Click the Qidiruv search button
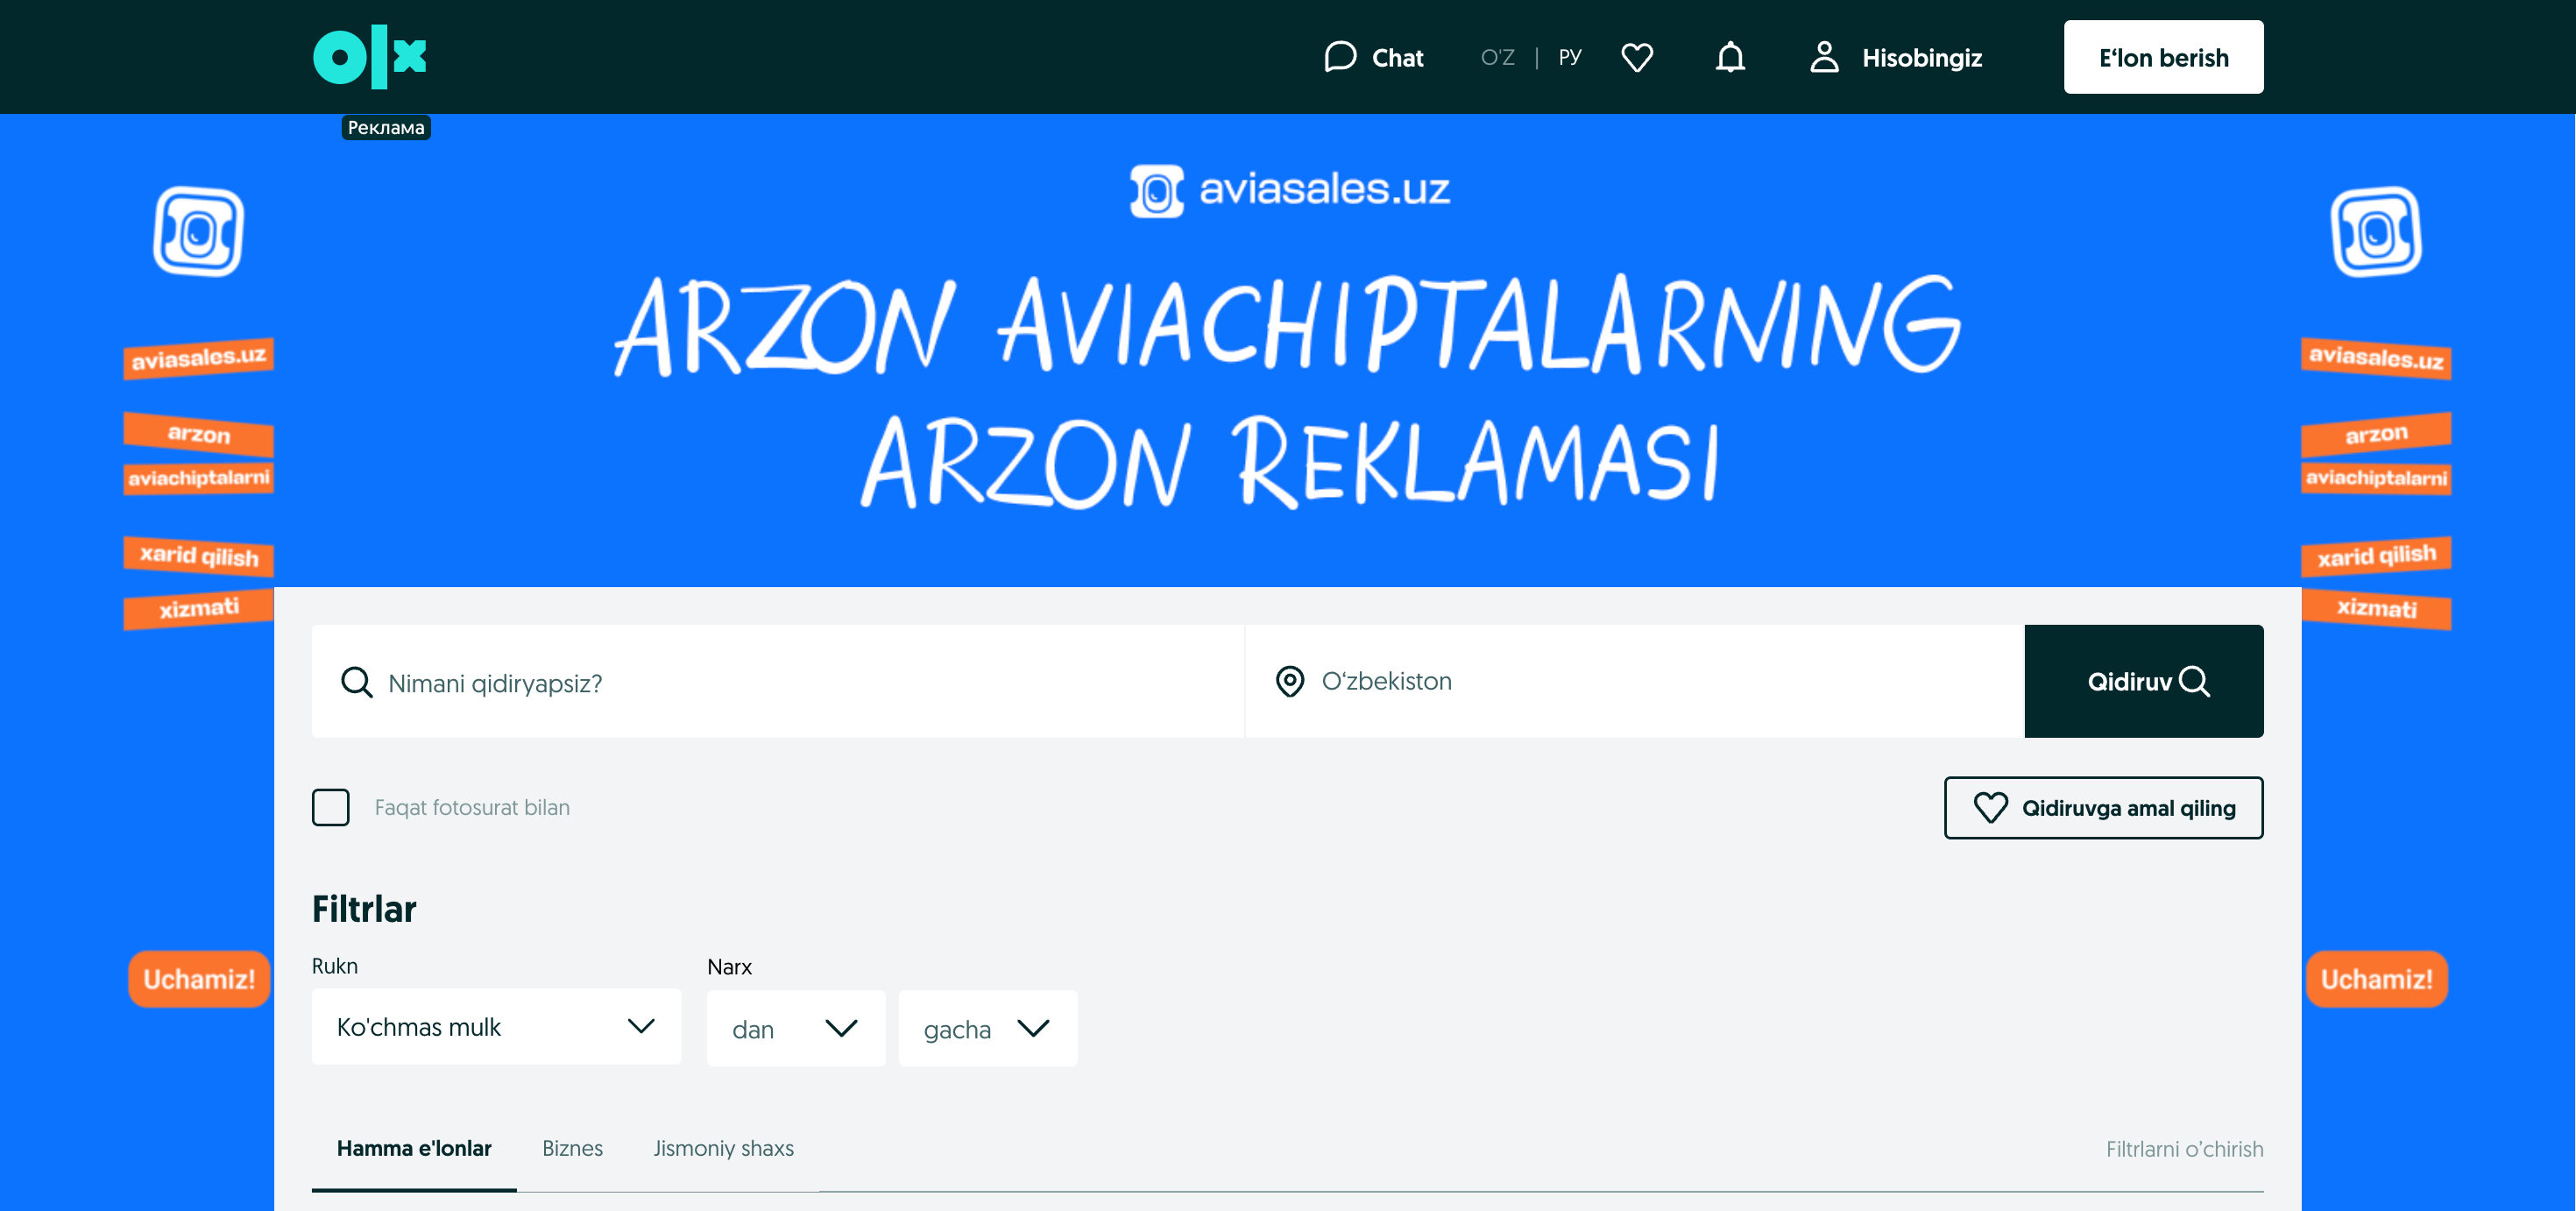Screen dimensions: 2576x1211 click(x=2143, y=681)
